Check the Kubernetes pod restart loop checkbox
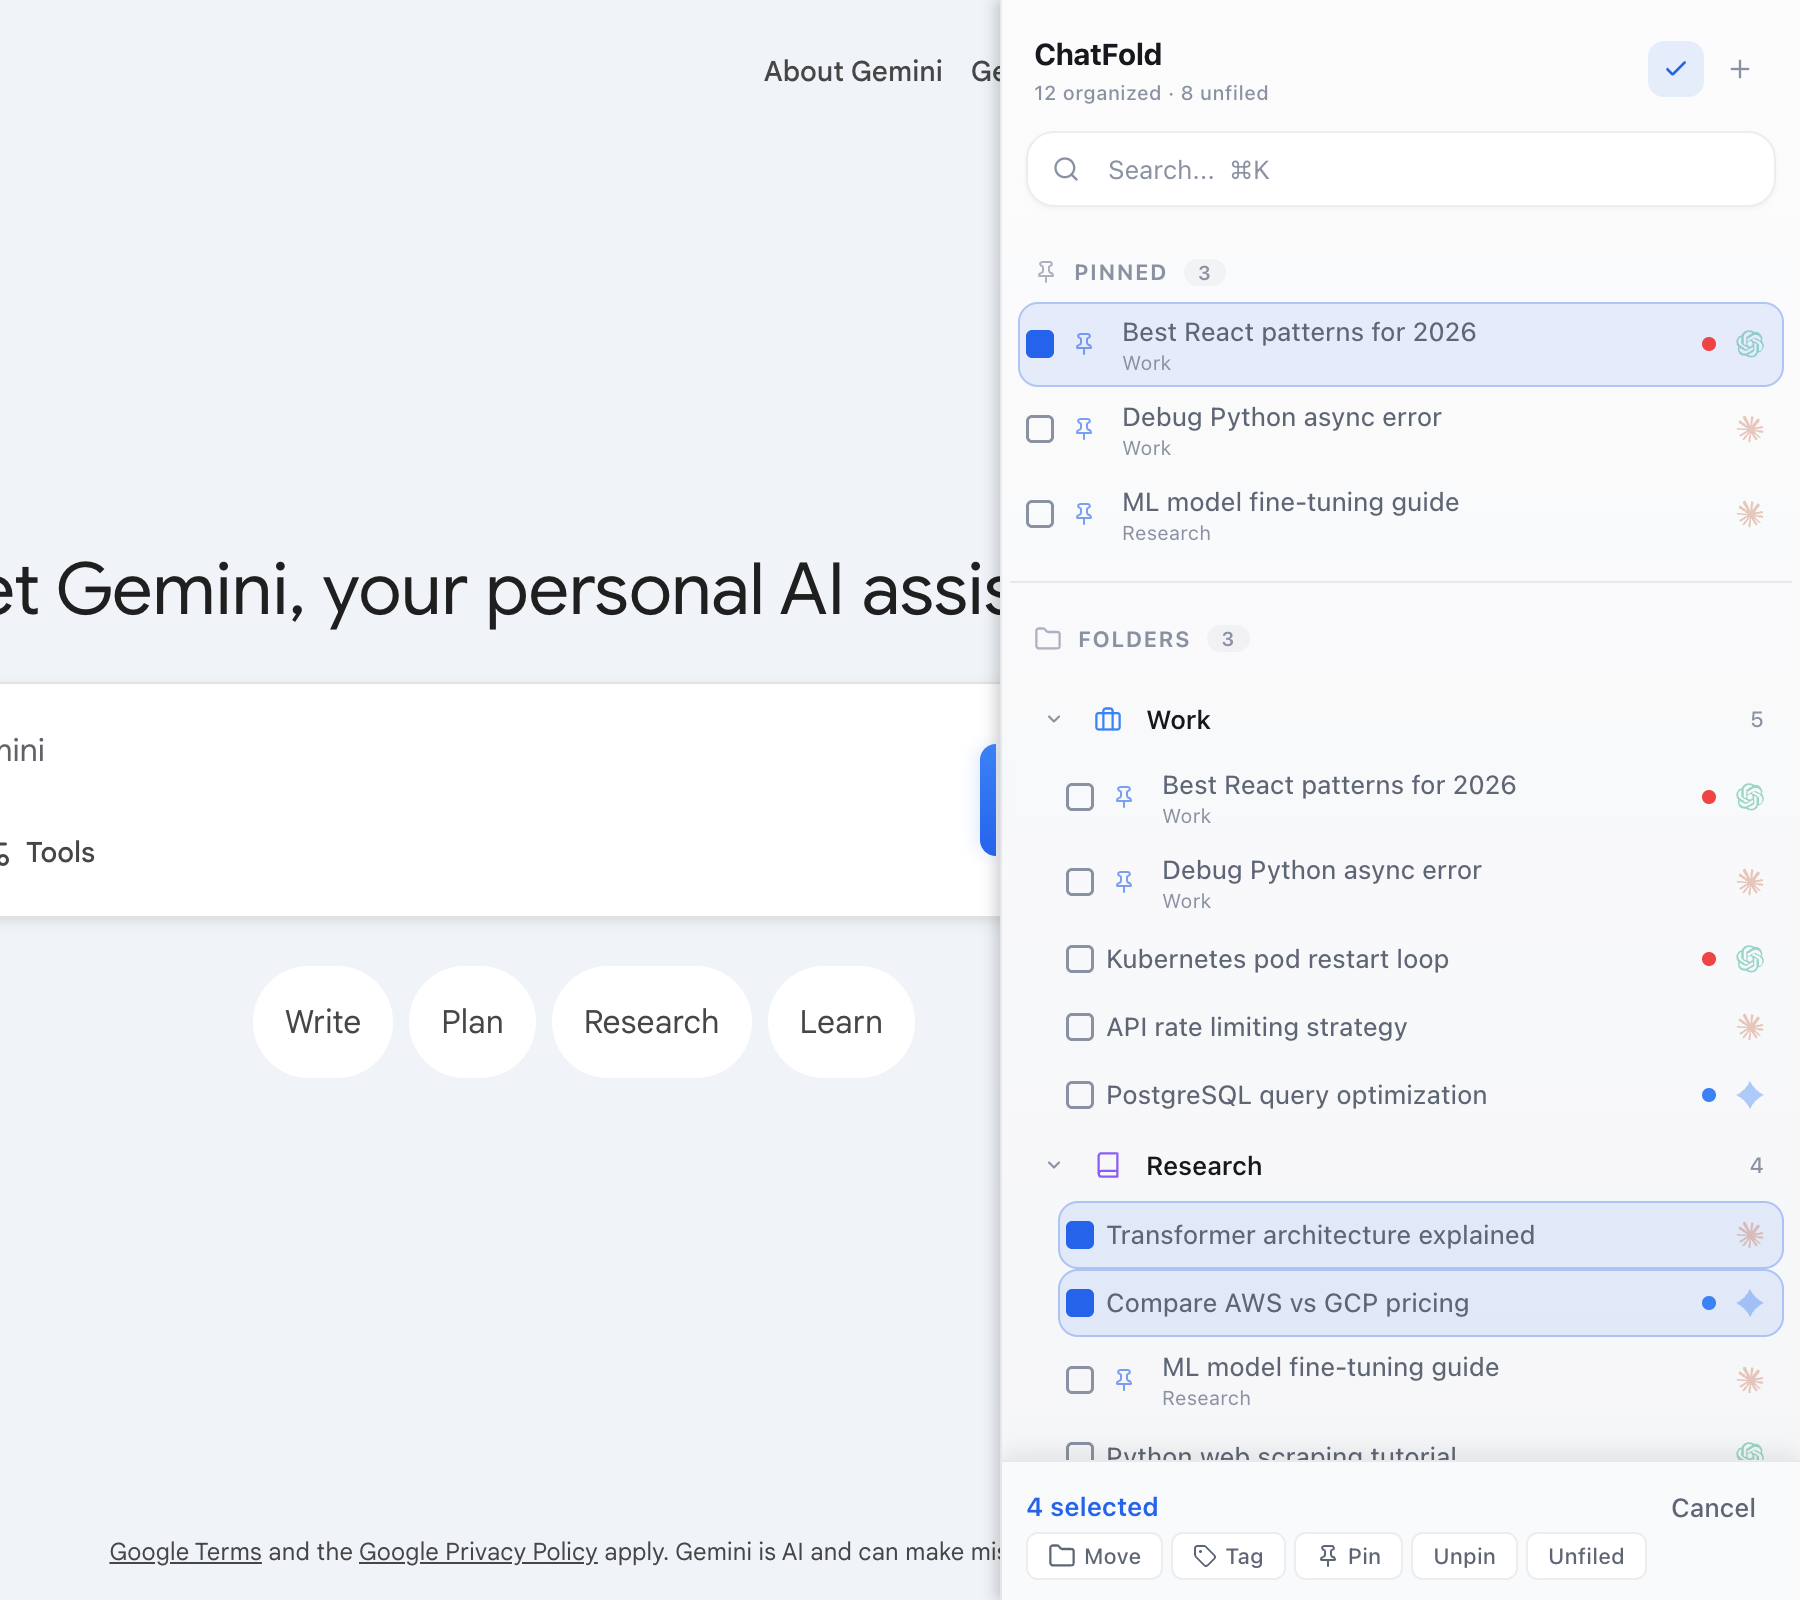 [1079, 959]
